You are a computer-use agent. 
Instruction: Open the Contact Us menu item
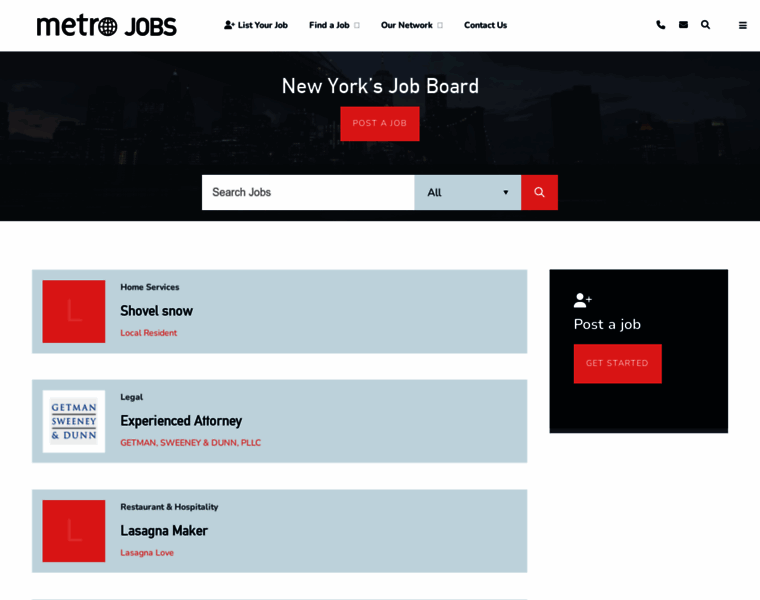click(485, 25)
